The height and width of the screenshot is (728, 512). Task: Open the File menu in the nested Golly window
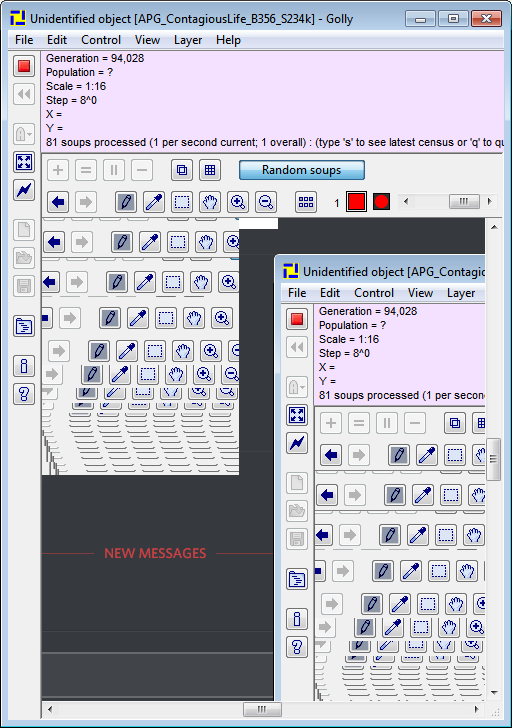tap(297, 293)
